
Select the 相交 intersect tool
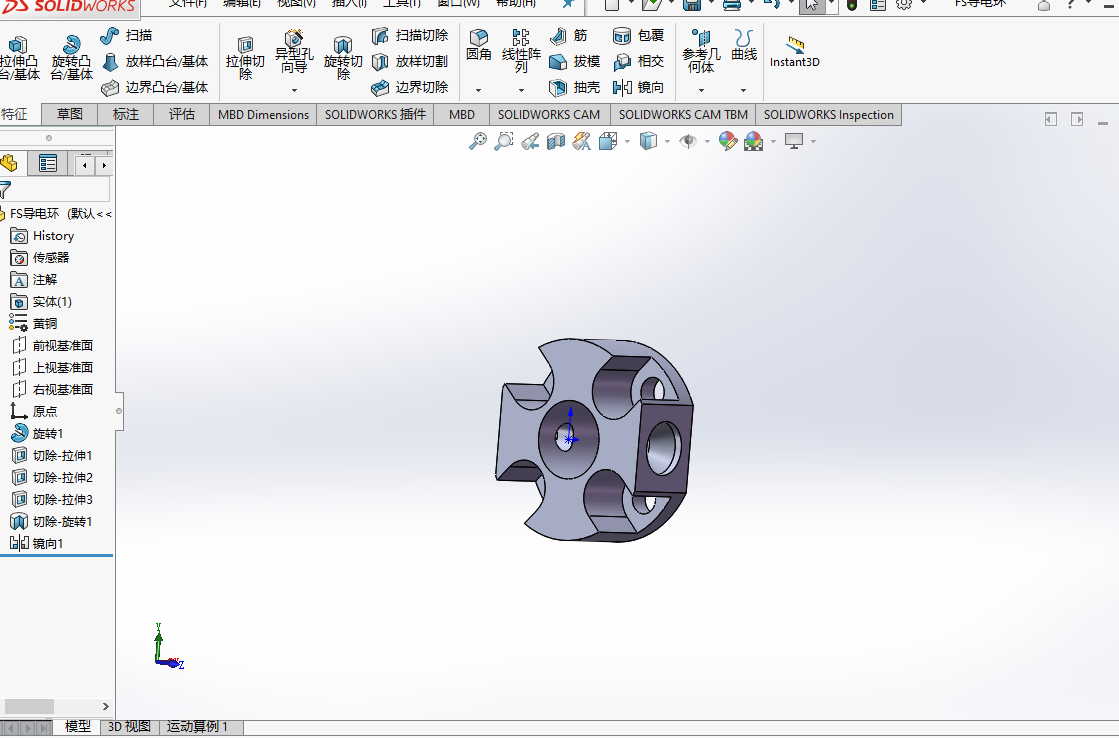638,61
